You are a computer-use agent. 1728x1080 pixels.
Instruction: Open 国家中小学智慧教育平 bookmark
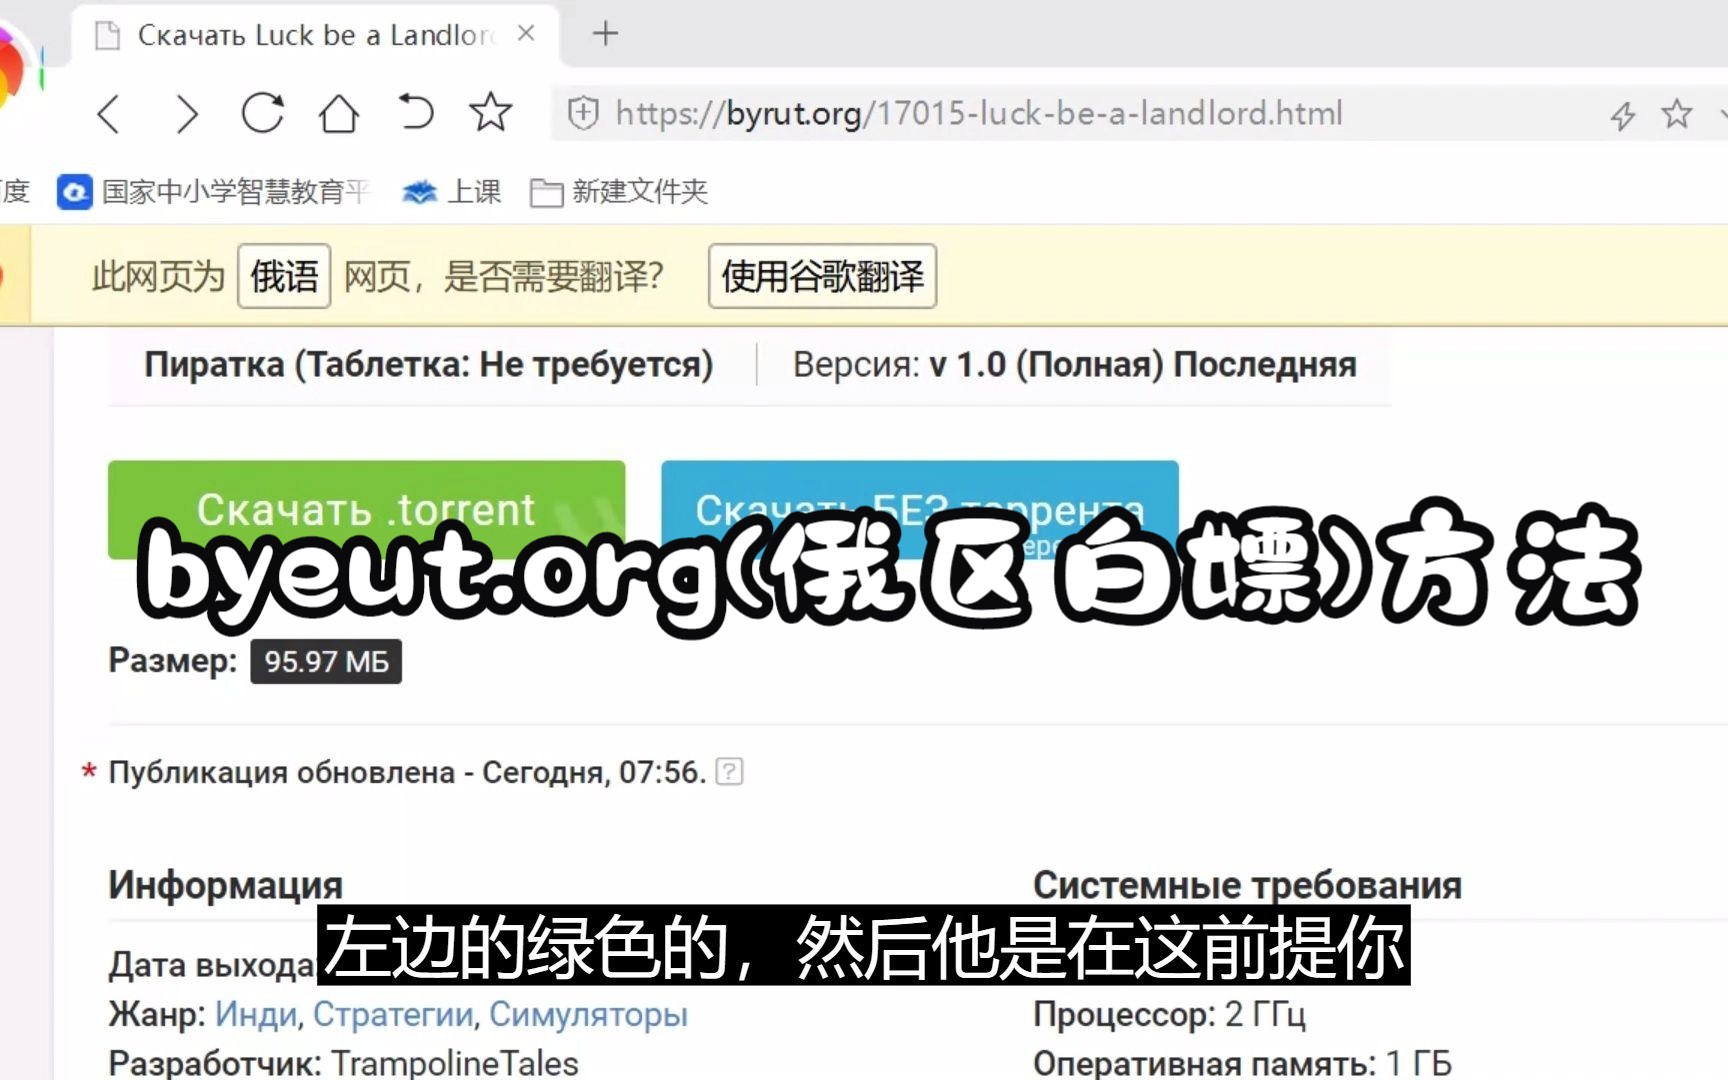[x=214, y=191]
